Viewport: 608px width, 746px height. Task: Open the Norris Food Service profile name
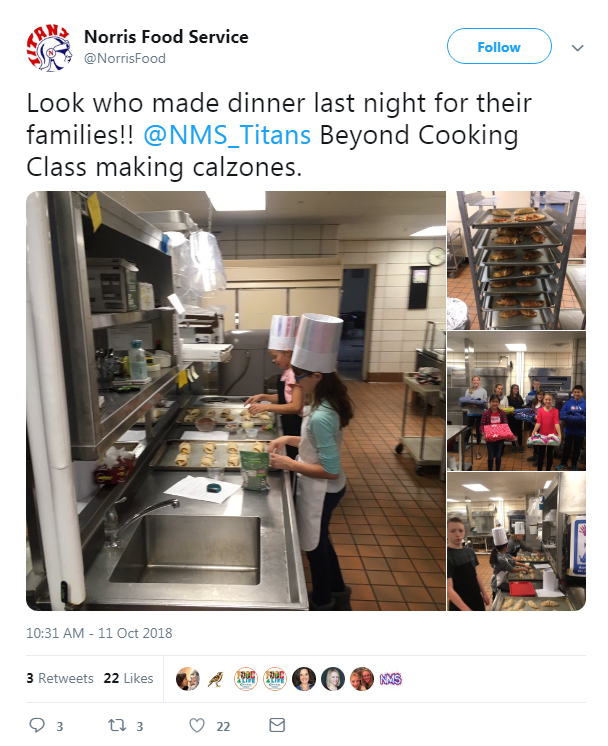[166, 37]
